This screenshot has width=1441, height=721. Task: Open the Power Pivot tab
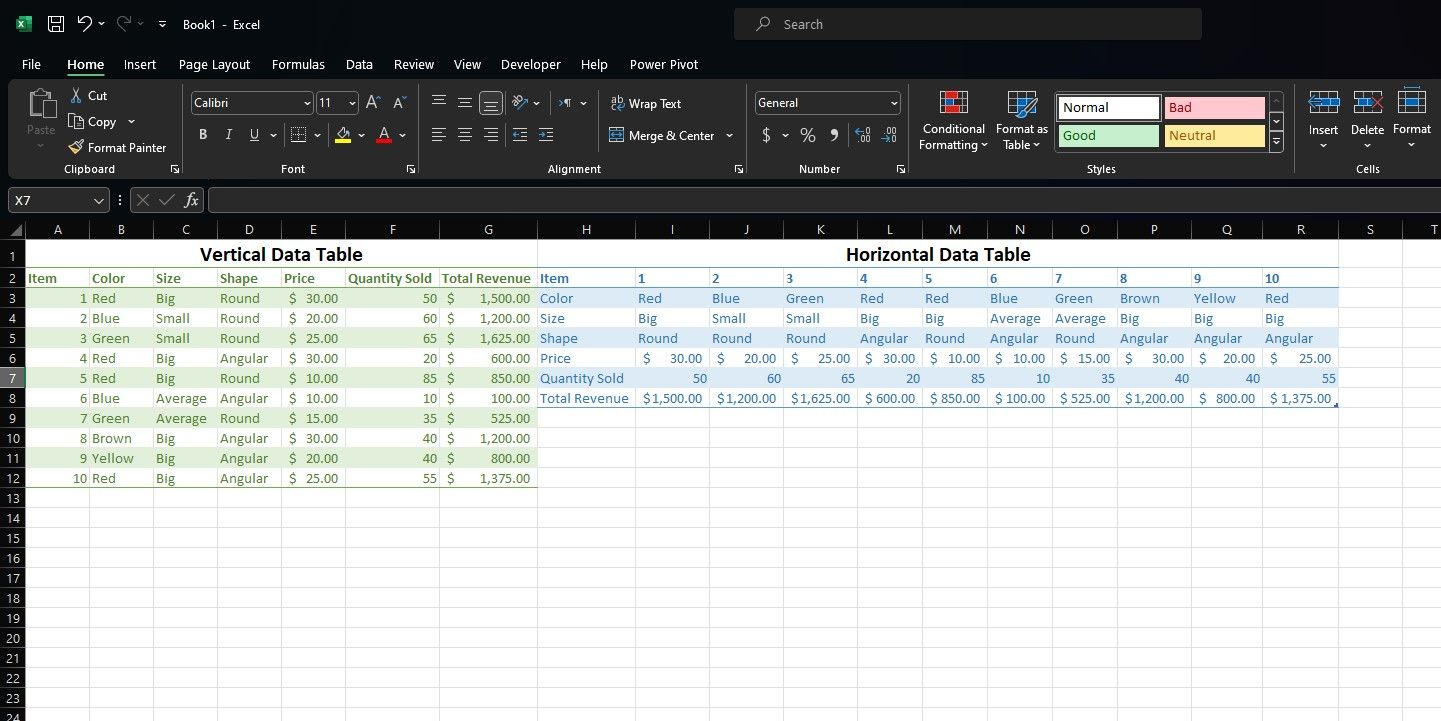click(663, 64)
